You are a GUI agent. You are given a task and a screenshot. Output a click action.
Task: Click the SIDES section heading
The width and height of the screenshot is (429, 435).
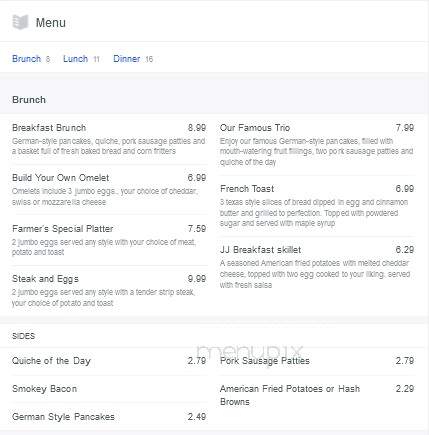coord(23,336)
